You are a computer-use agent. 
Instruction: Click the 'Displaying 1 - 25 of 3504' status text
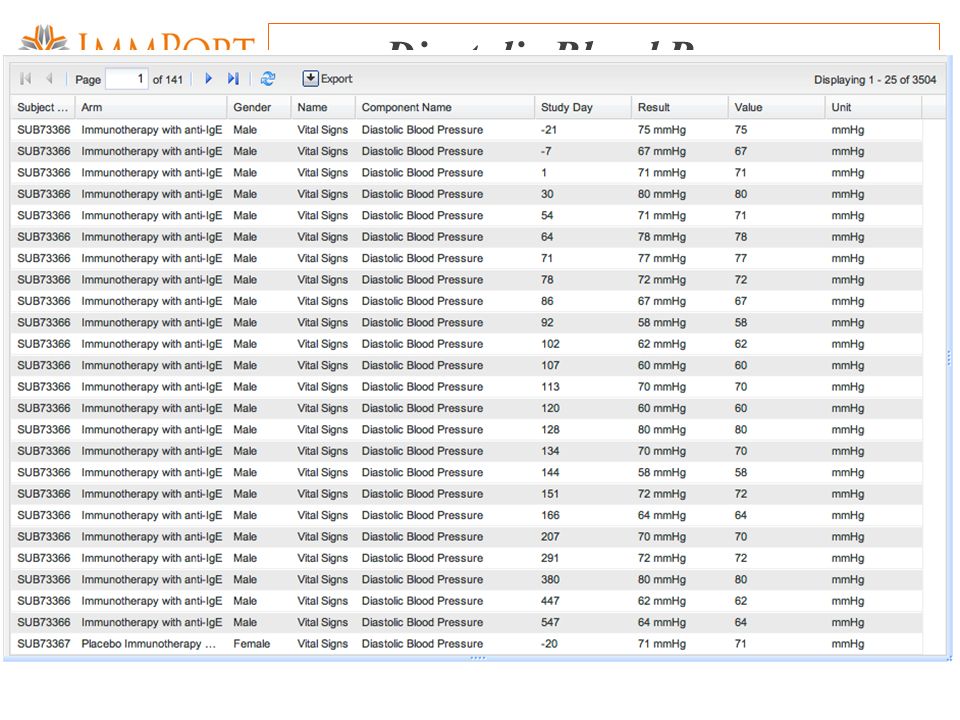[x=875, y=80]
